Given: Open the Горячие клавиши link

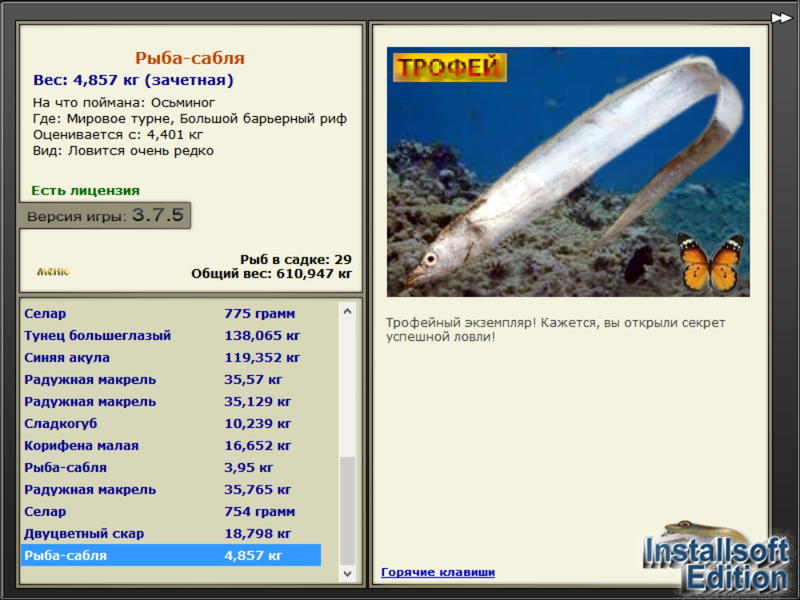Looking at the screenshot, I should (437, 572).
